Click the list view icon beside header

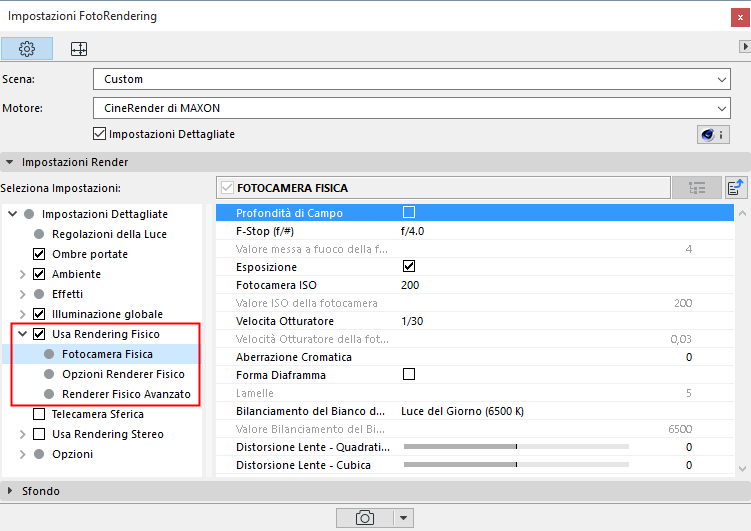coord(697,187)
